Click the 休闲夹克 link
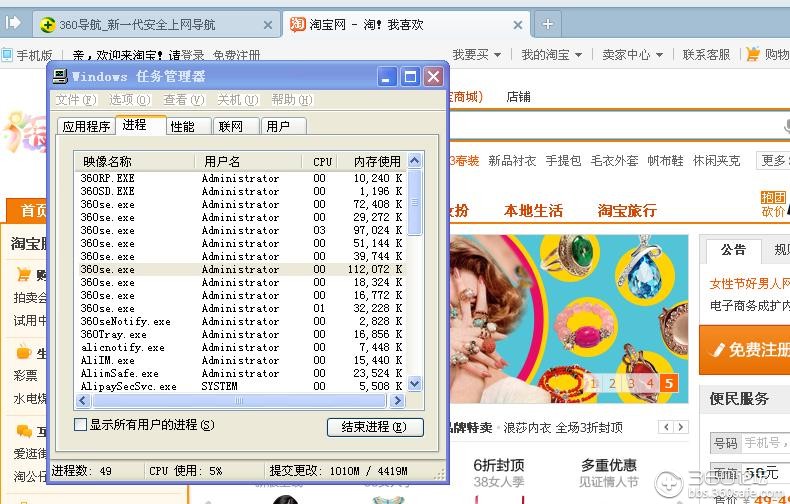The width and height of the screenshot is (790, 504). coord(716,161)
